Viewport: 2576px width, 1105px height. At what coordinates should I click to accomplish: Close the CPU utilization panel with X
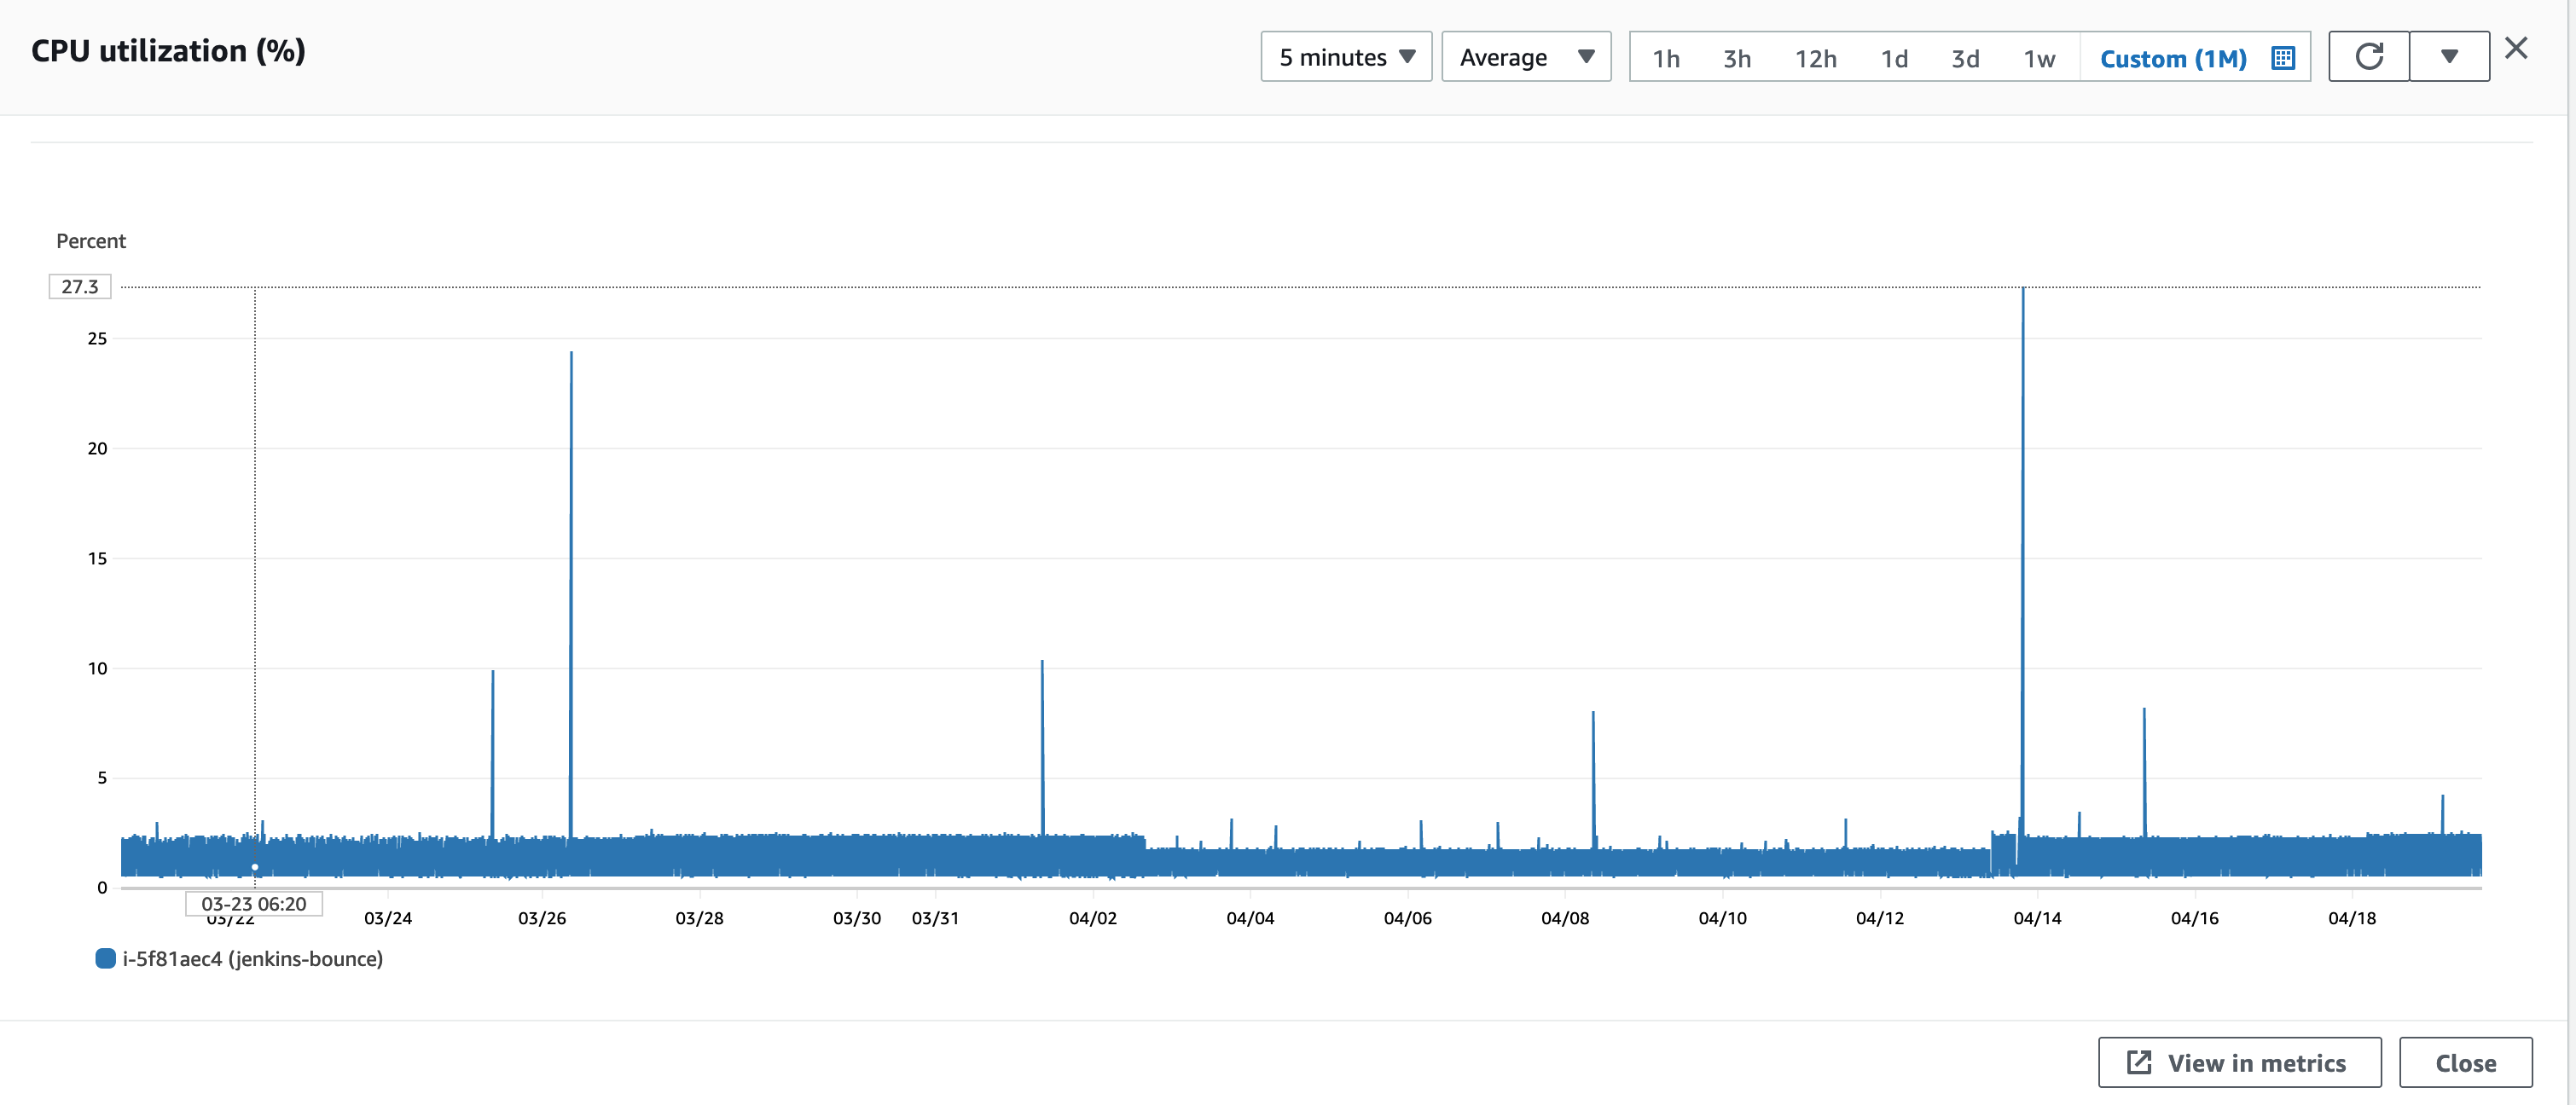click(x=2516, y=48)
